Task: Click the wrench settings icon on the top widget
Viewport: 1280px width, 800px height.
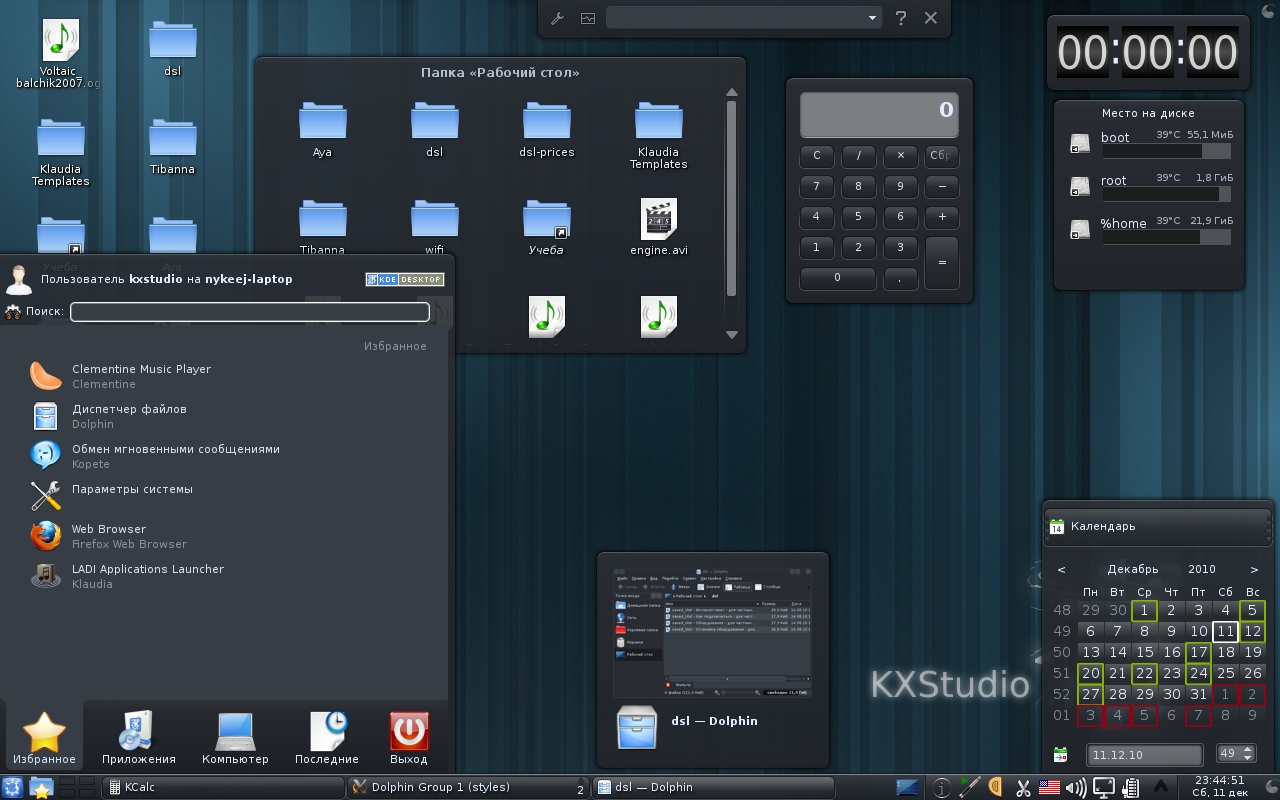Action: [x=559, y=18]
